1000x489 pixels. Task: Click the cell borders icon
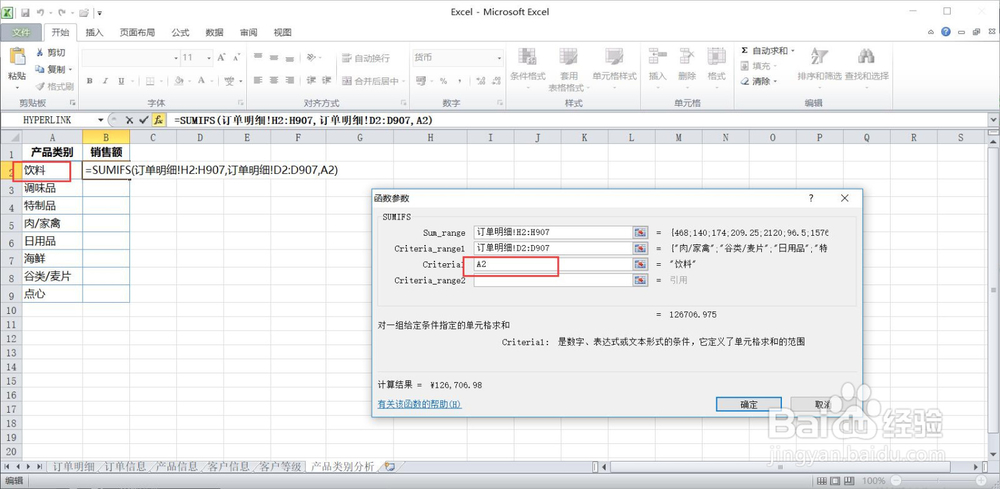(149, 81)
